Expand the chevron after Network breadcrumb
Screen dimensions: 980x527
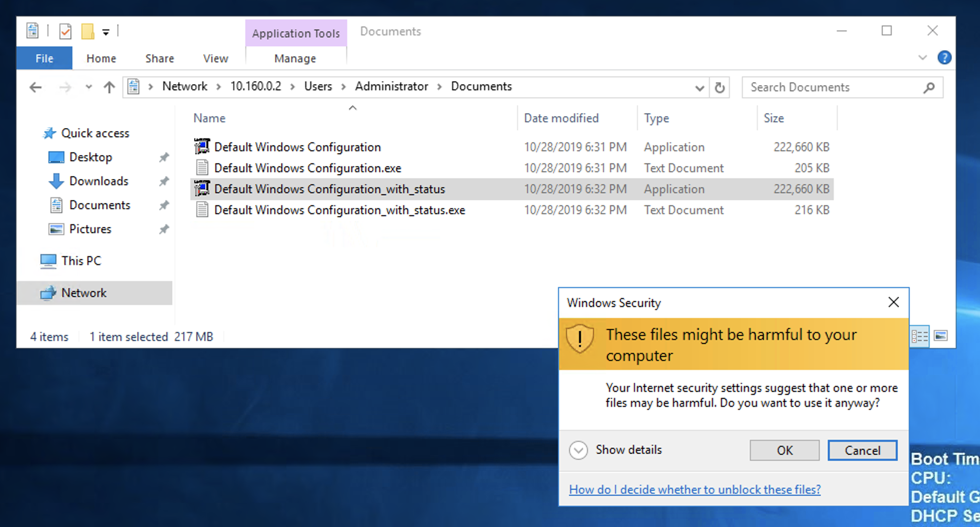click(x=219, y=87)
